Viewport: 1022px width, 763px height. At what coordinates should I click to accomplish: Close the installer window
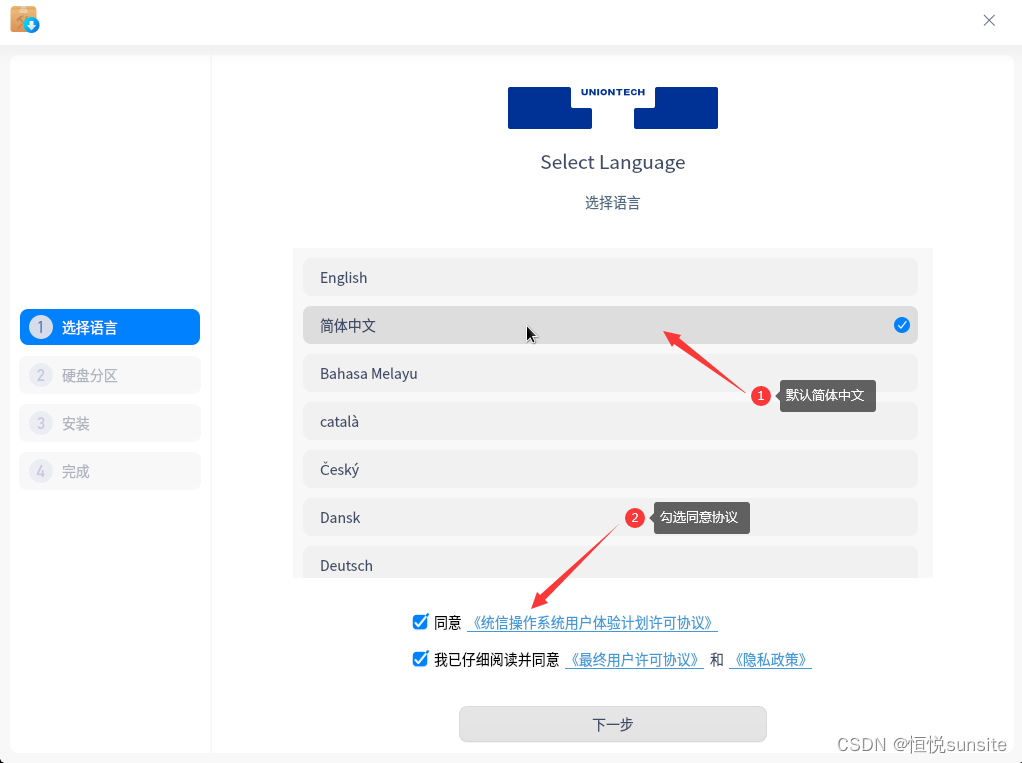(989, 20)
